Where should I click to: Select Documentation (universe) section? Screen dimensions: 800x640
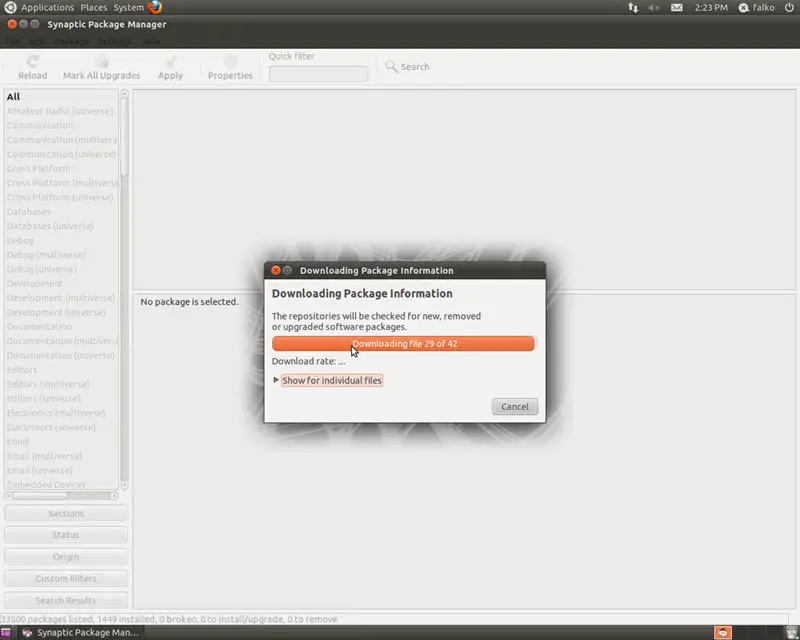pos(61,355)
